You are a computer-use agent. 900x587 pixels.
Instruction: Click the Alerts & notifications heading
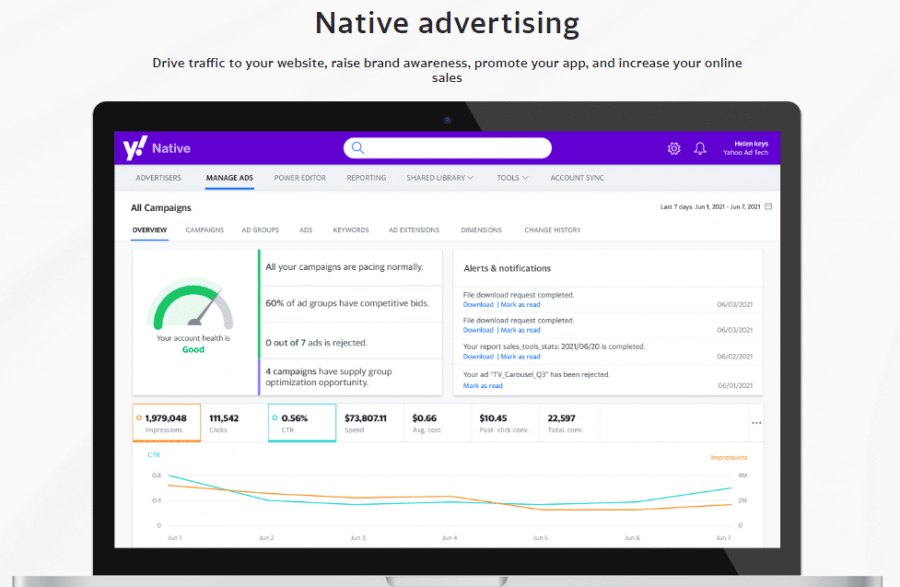[507, 268]
